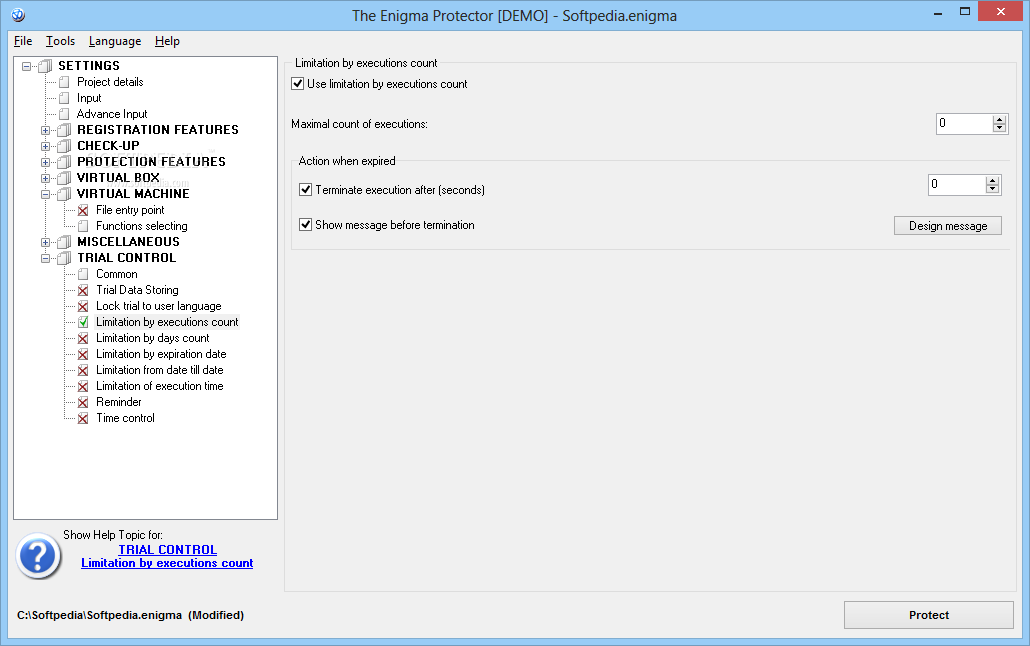Image resolution: width=1030 pixels, height=646 pixels.
Task: Collapse the TRIAL CONTROL node
Action: 45,258
